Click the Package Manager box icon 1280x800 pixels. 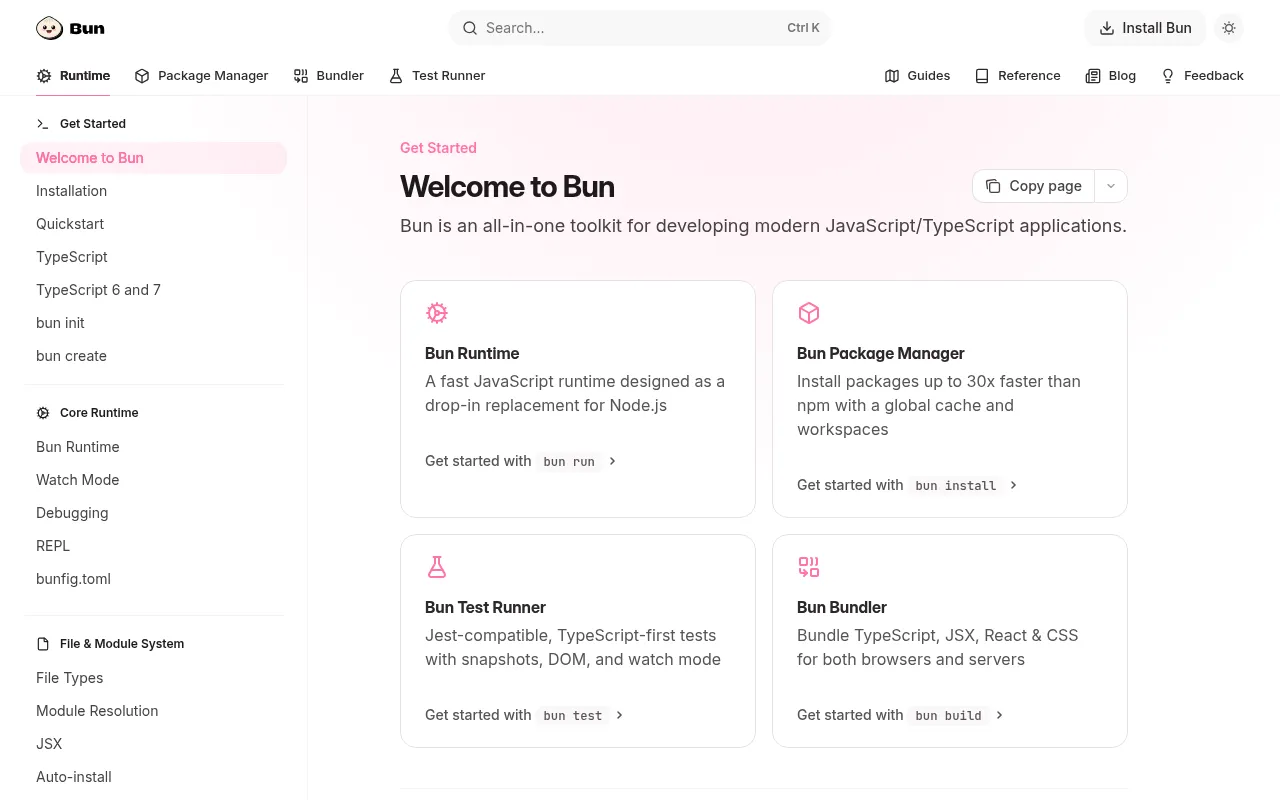pos(142,76)
